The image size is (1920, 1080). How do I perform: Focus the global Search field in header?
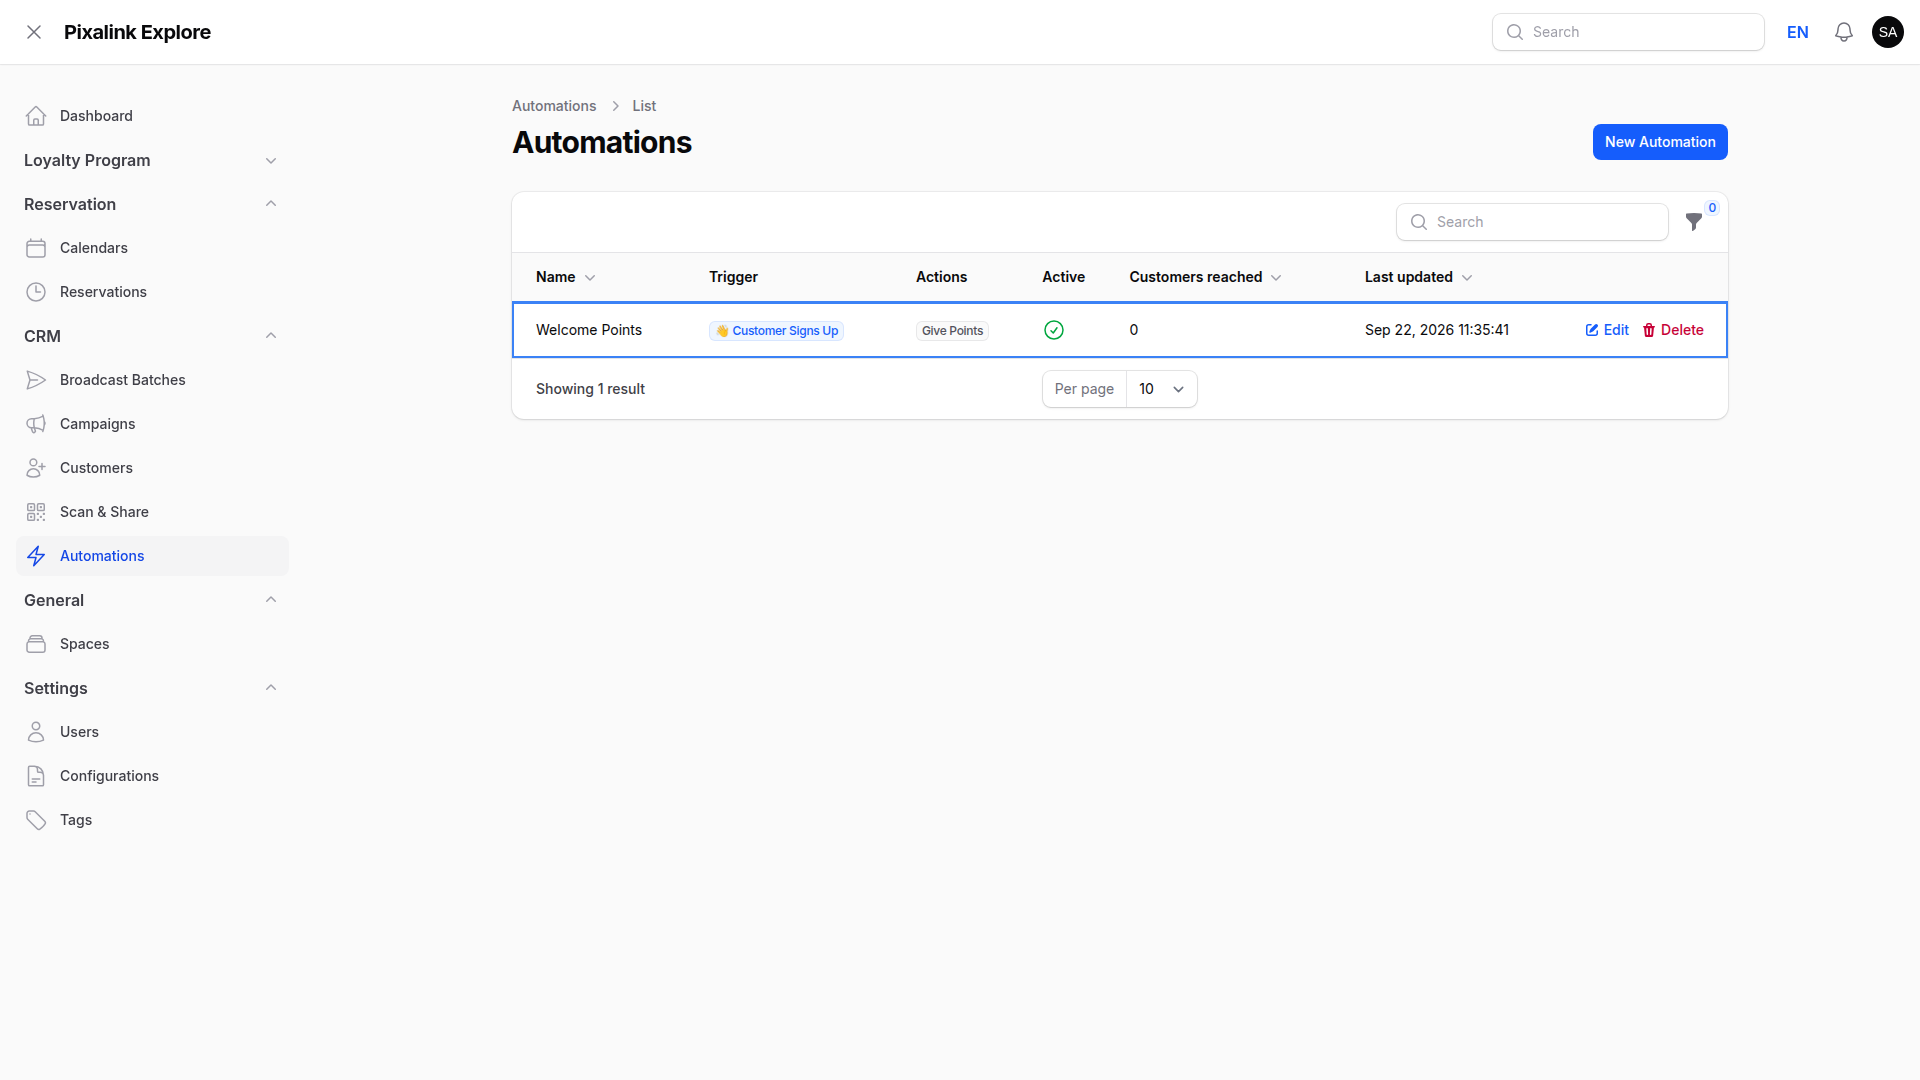(1628, 32)
